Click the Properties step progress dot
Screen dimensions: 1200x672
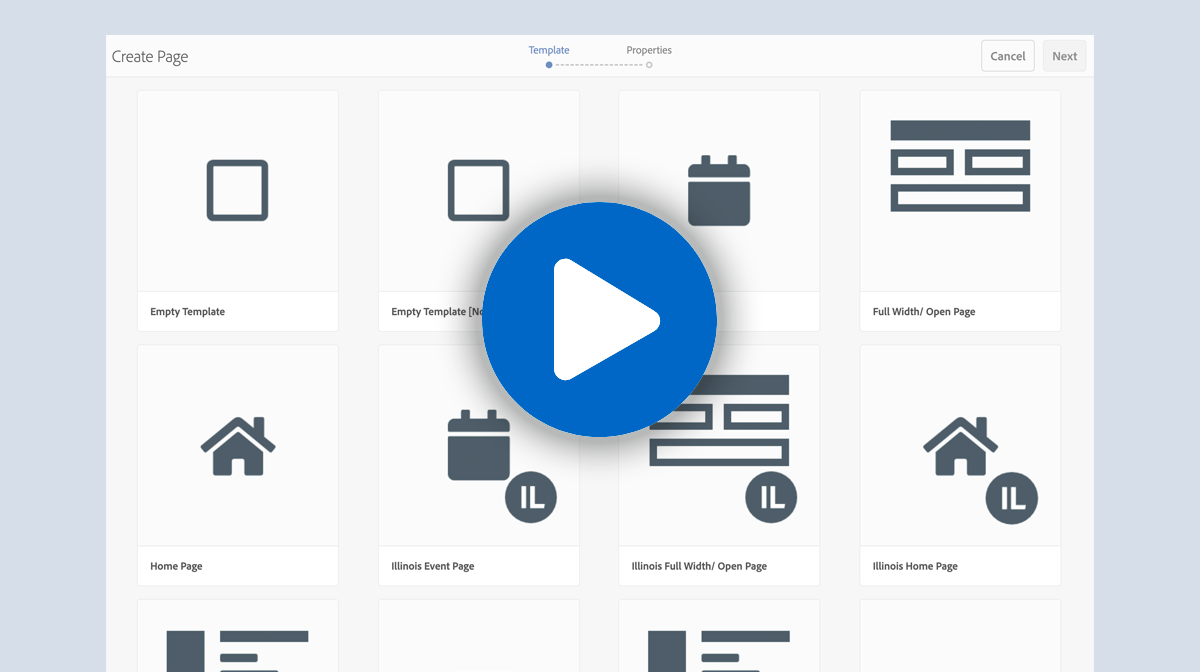click(x=649, y=65)
